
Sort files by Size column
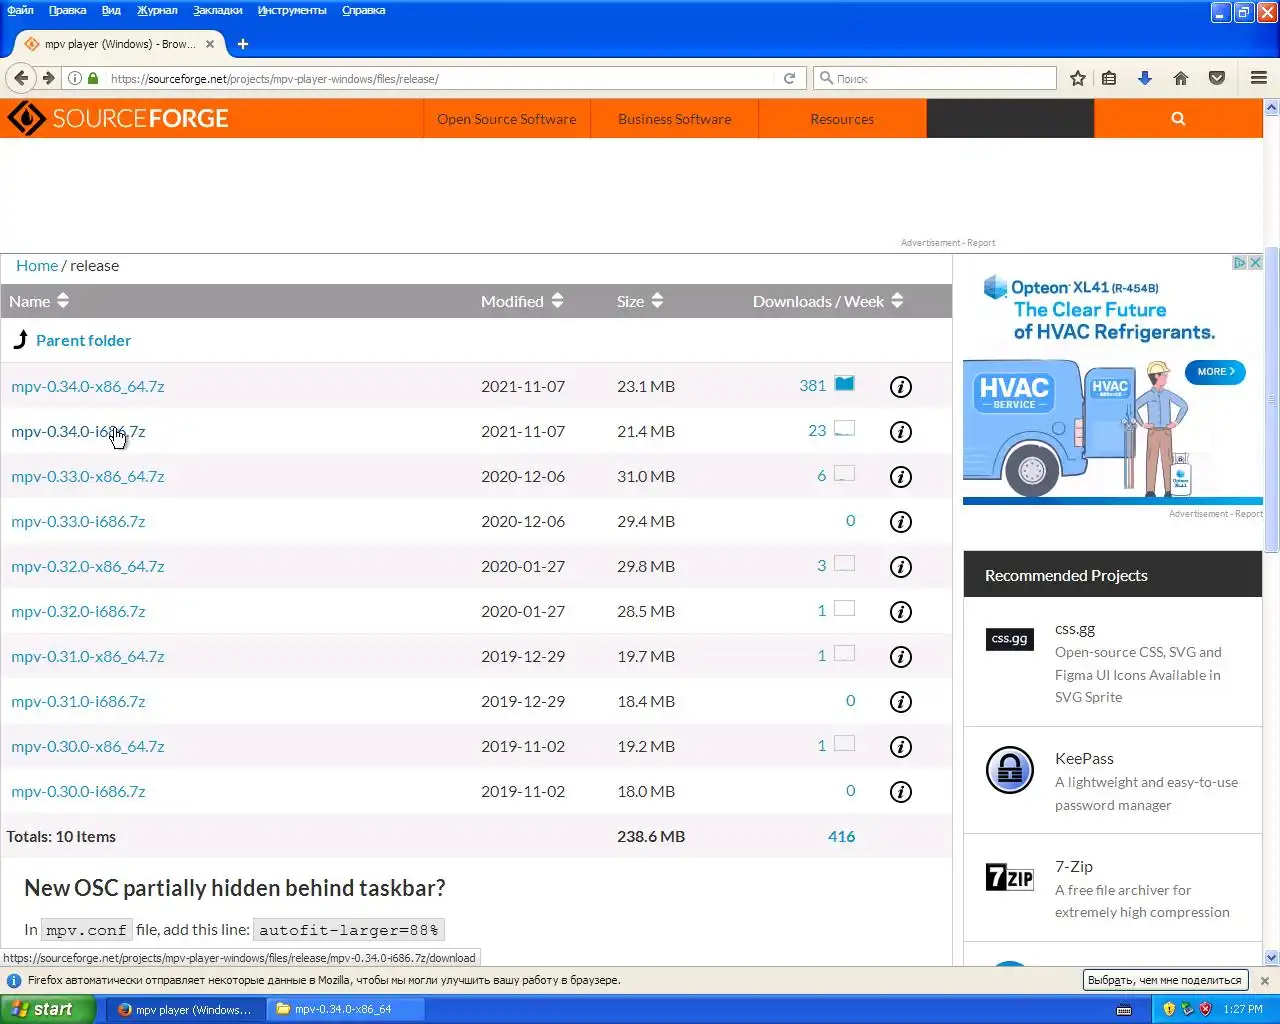[x=640, y=301]
